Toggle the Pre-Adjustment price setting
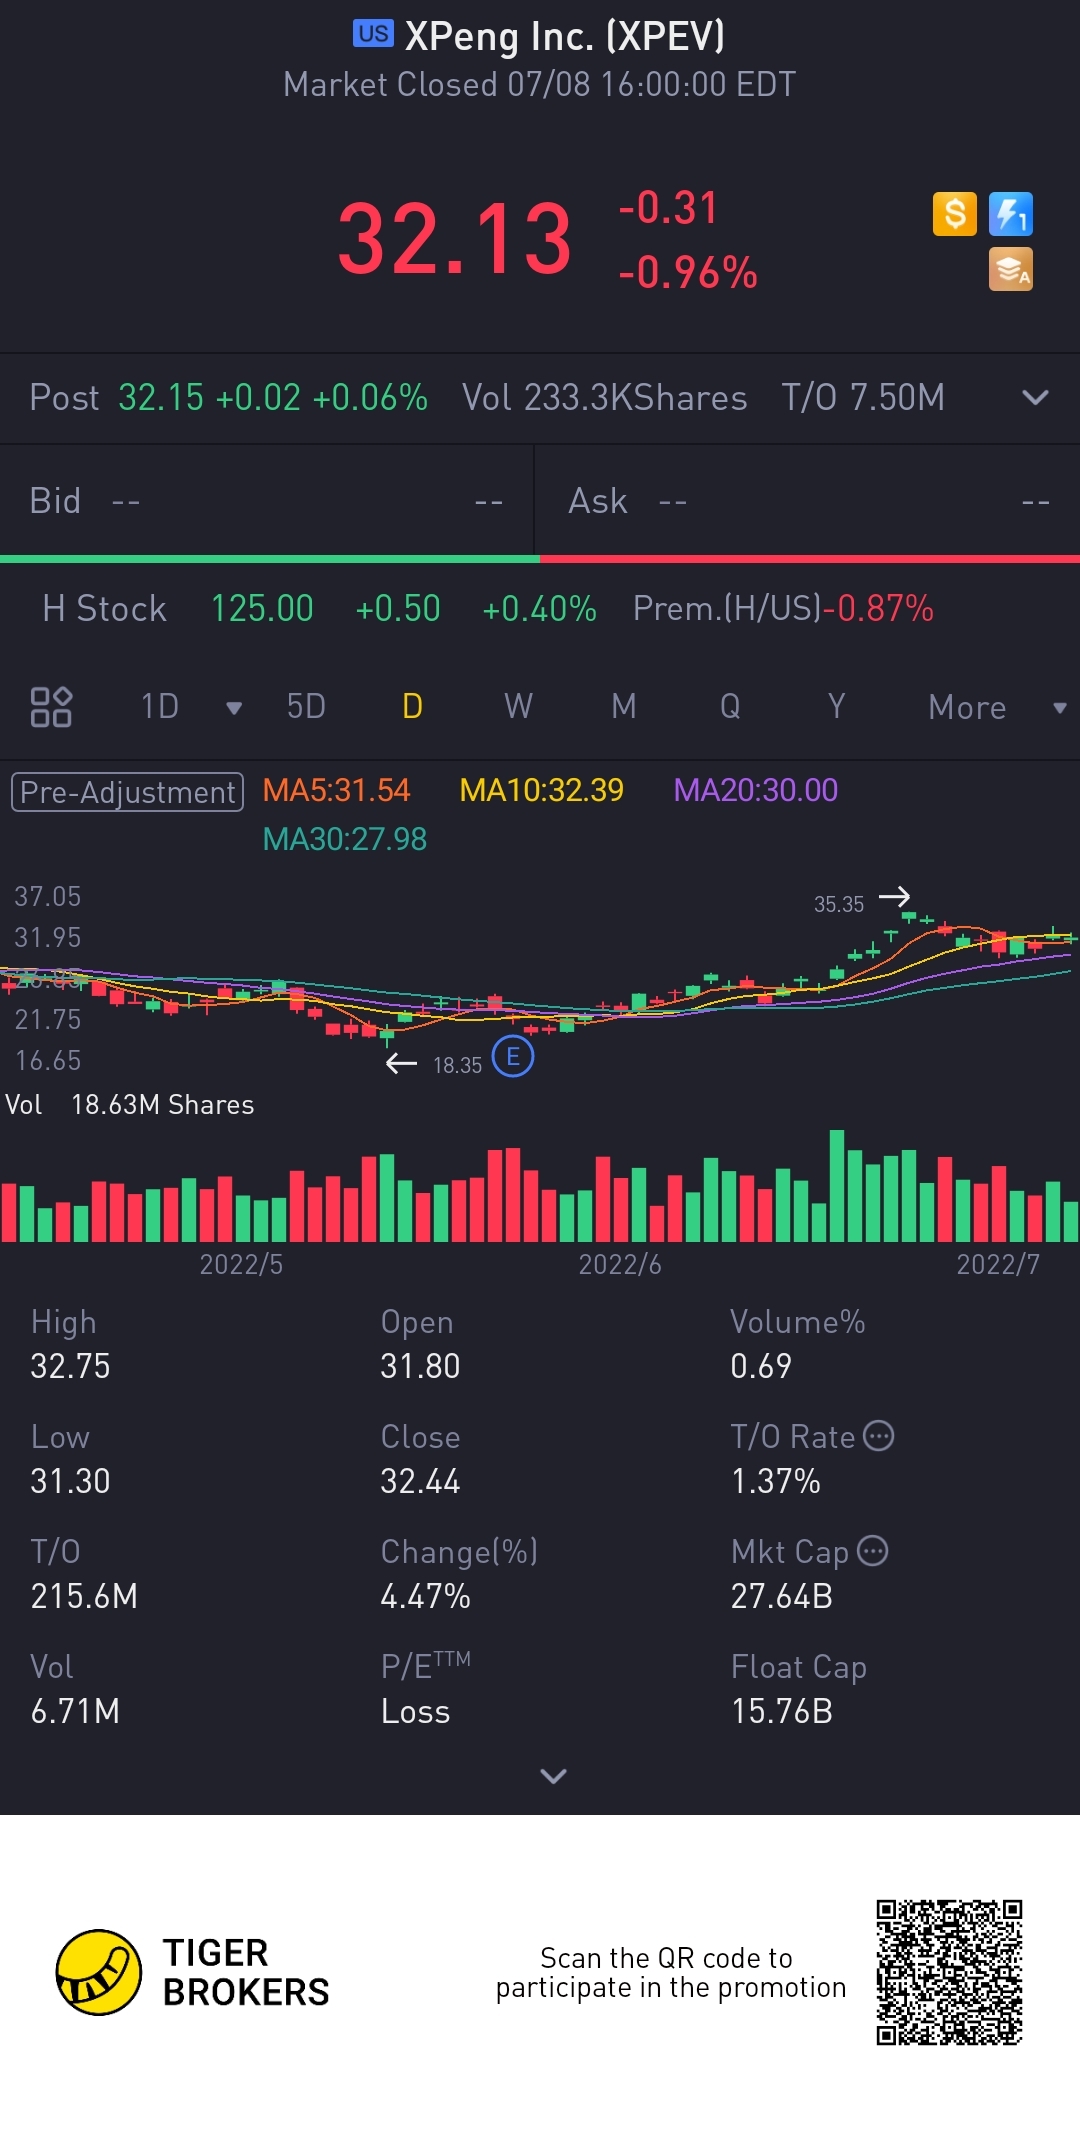This screenshot has height=2131, width=1080. pyautogui.click(x=127, y=792)
